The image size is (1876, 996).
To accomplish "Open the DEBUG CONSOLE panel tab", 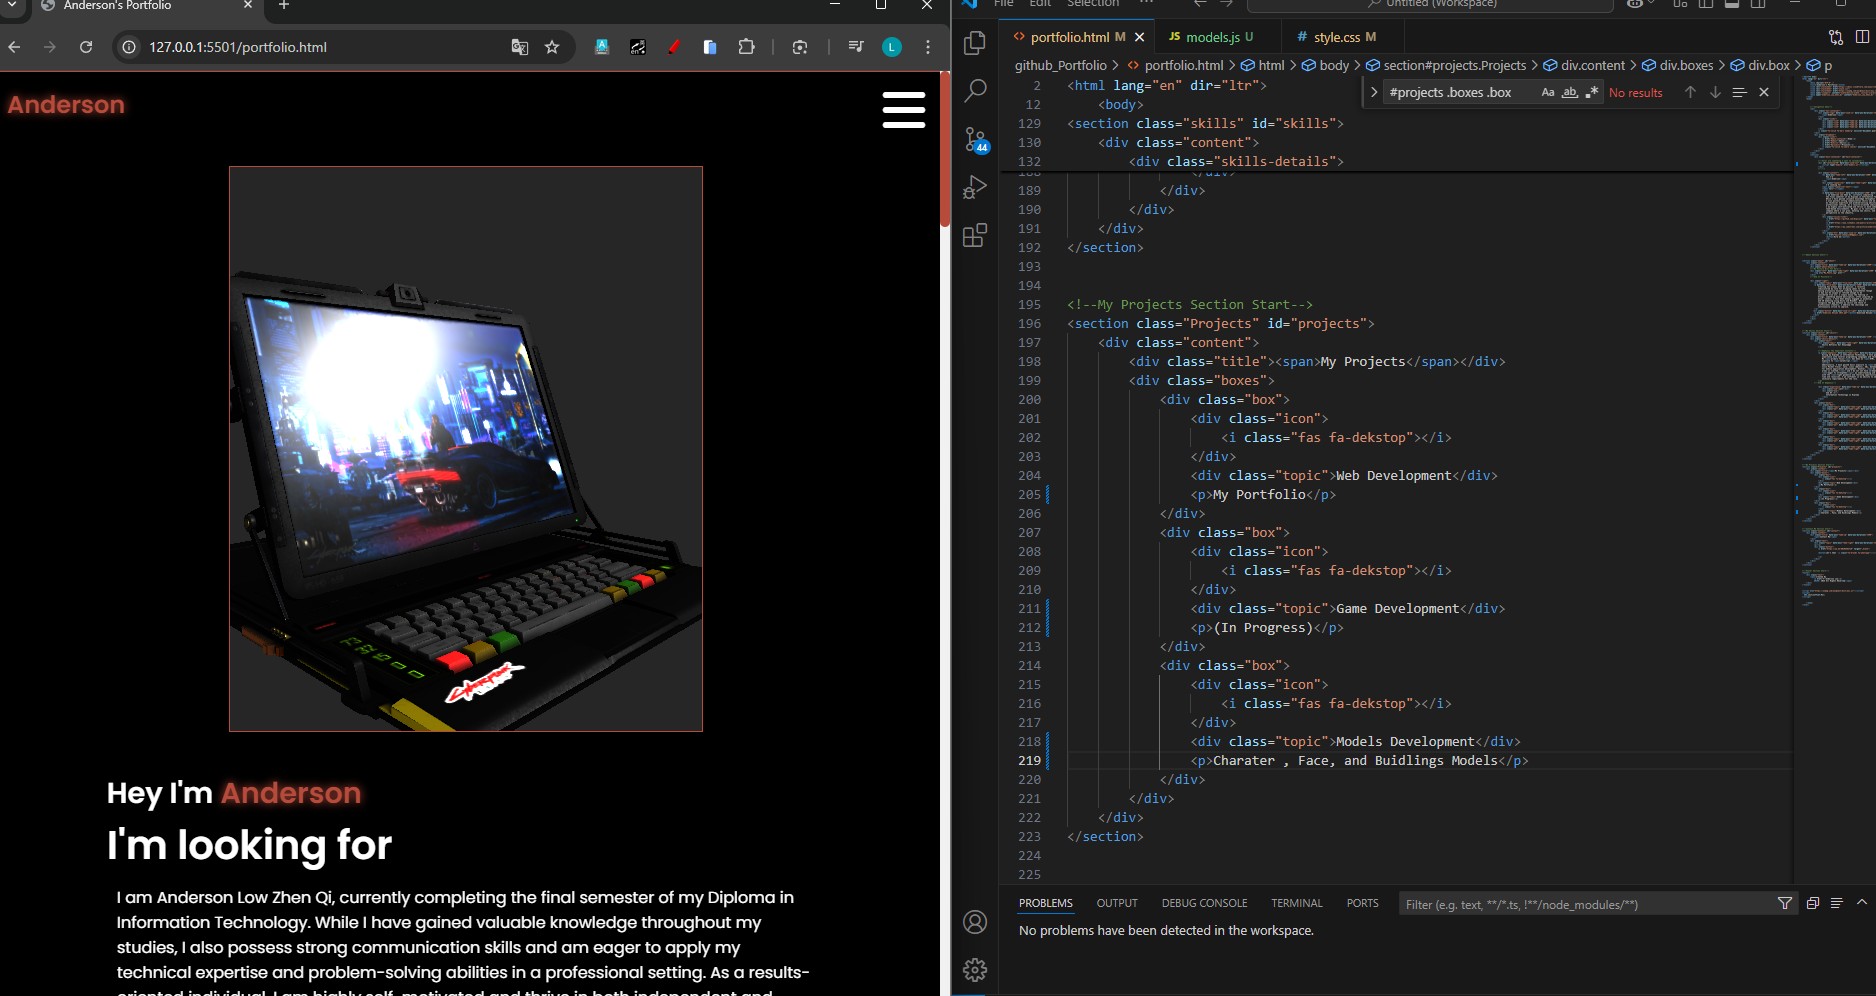I will point(1204,903).
